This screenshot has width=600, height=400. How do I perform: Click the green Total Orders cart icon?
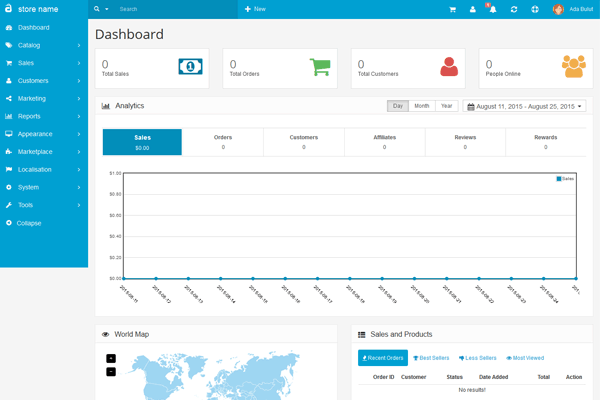coord(320,67)
